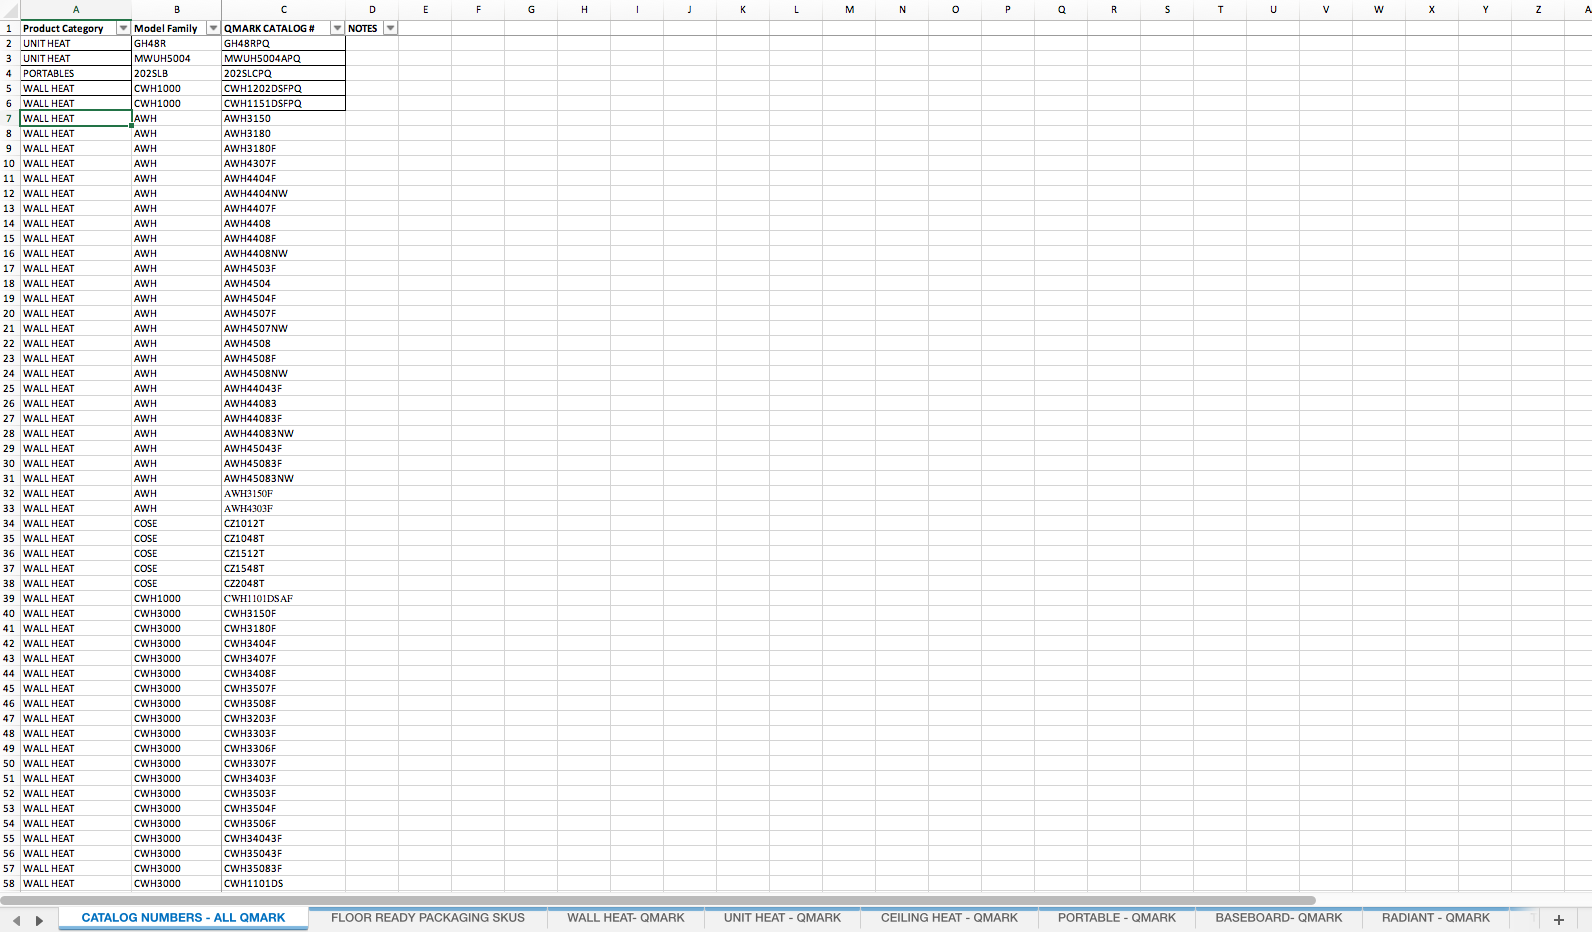This screenshot has height=932, width=1592.
Task: Click the 'Model Family' header cell
Action: click(177, 28)
